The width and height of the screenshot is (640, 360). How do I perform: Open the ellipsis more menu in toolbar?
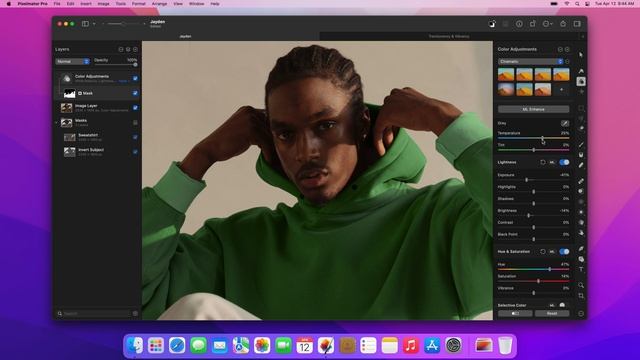[x=548, y=24]
